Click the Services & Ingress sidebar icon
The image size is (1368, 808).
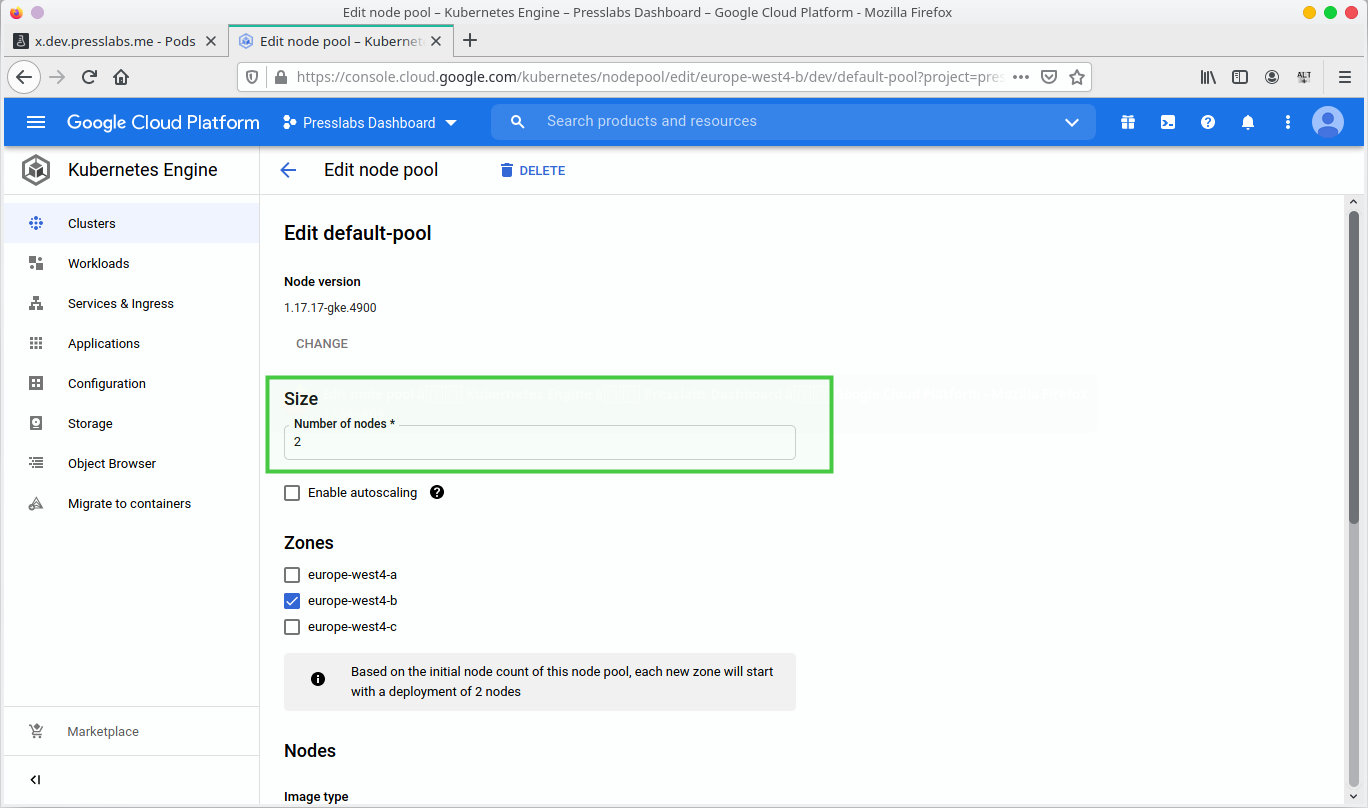click(x=36, y=303)
